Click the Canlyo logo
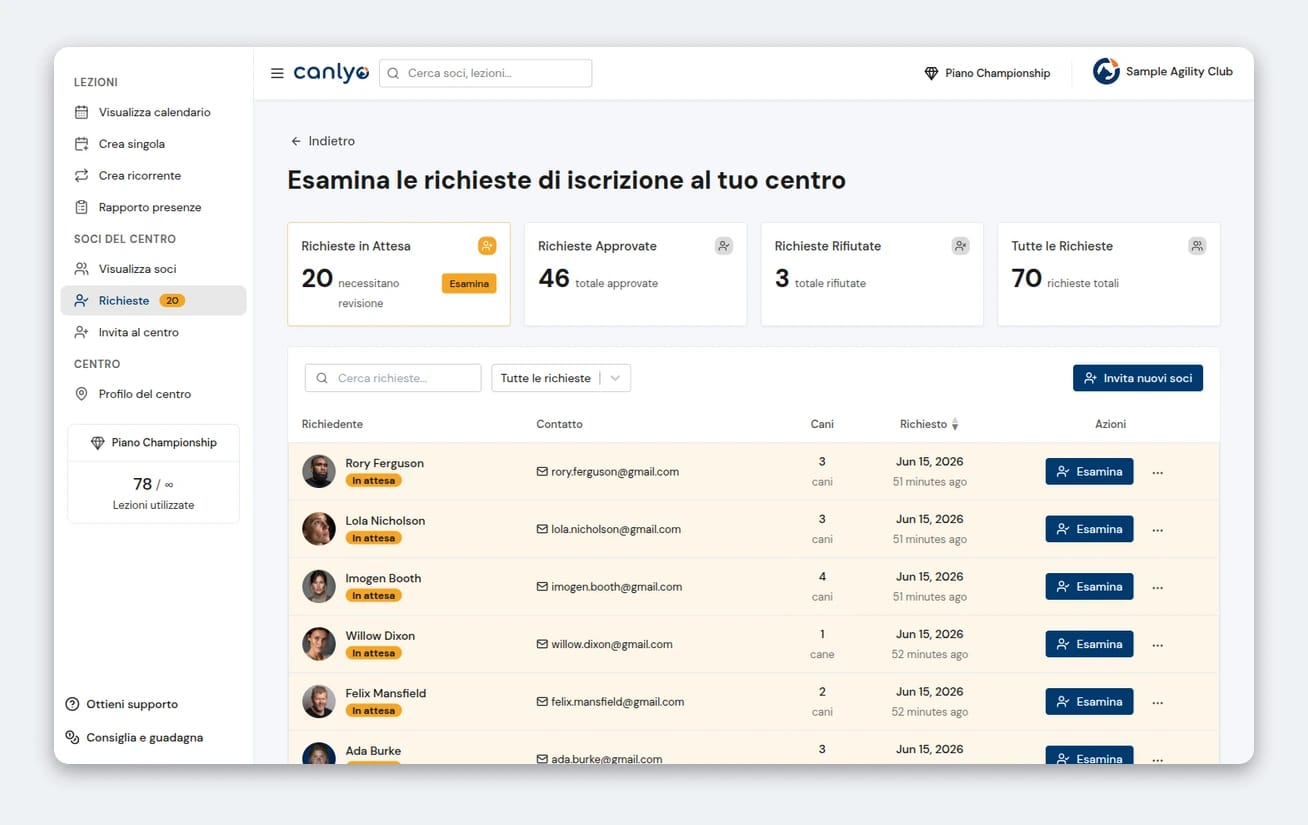 tap(331, 73)
